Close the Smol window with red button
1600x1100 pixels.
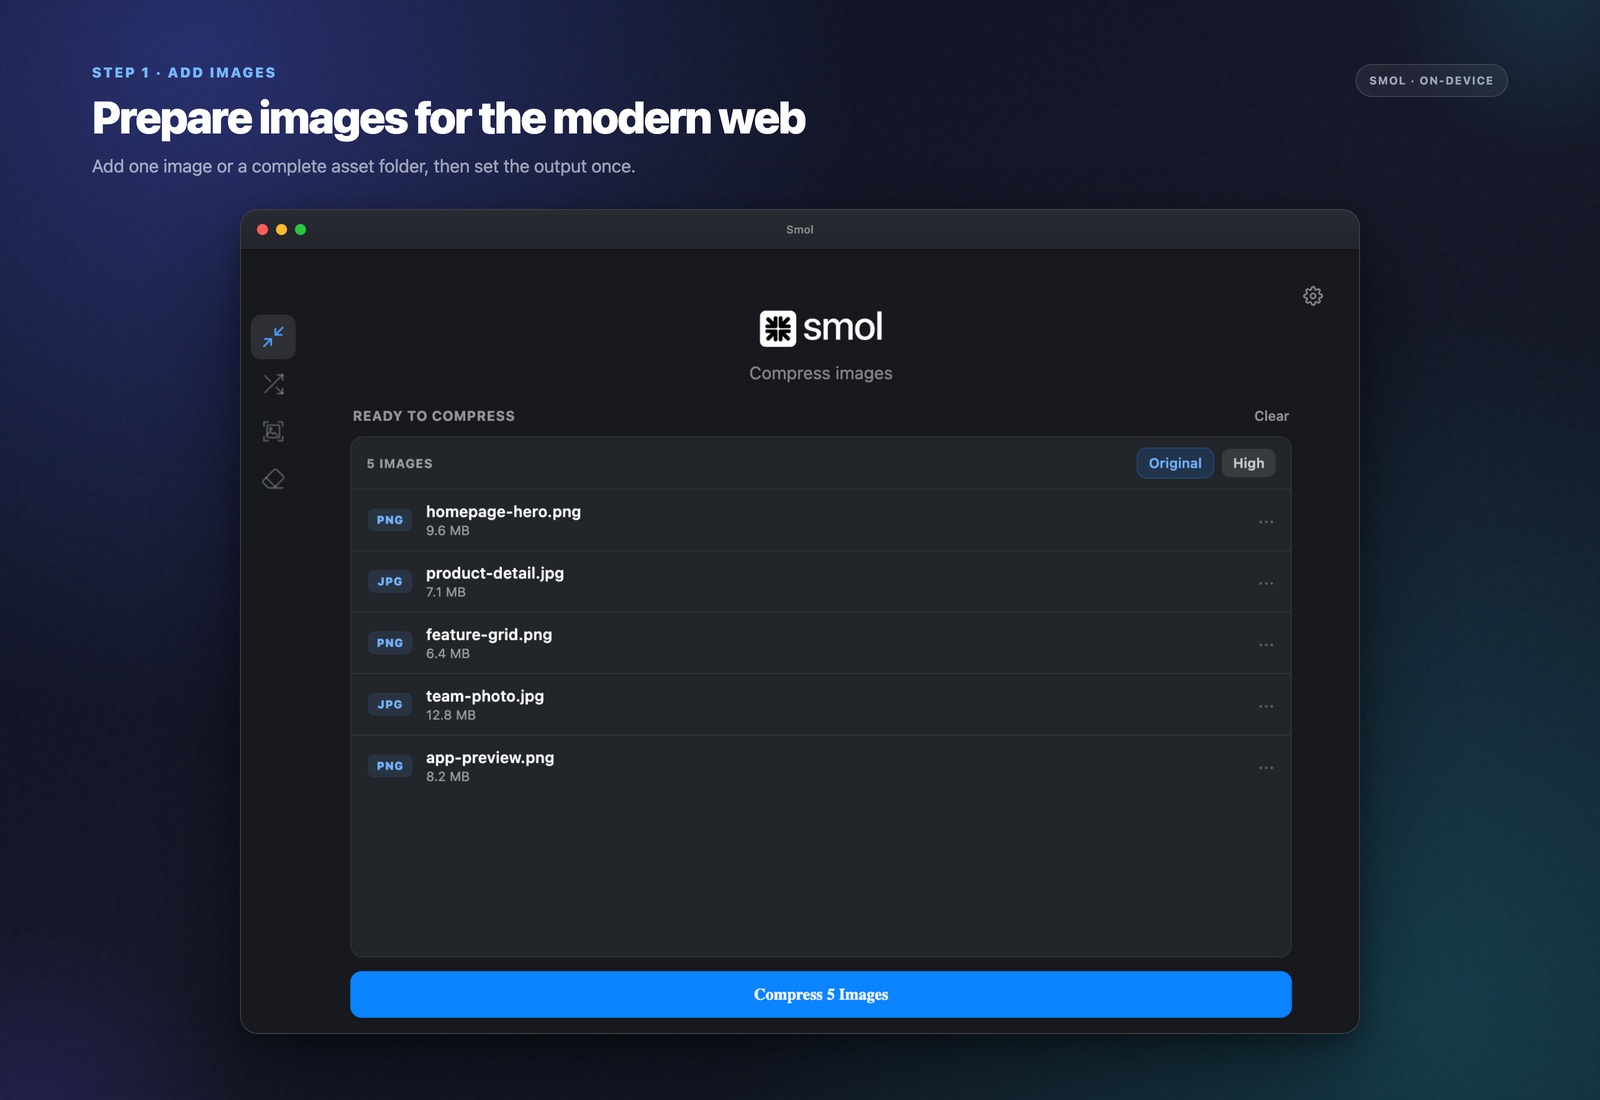coord(263,230)
